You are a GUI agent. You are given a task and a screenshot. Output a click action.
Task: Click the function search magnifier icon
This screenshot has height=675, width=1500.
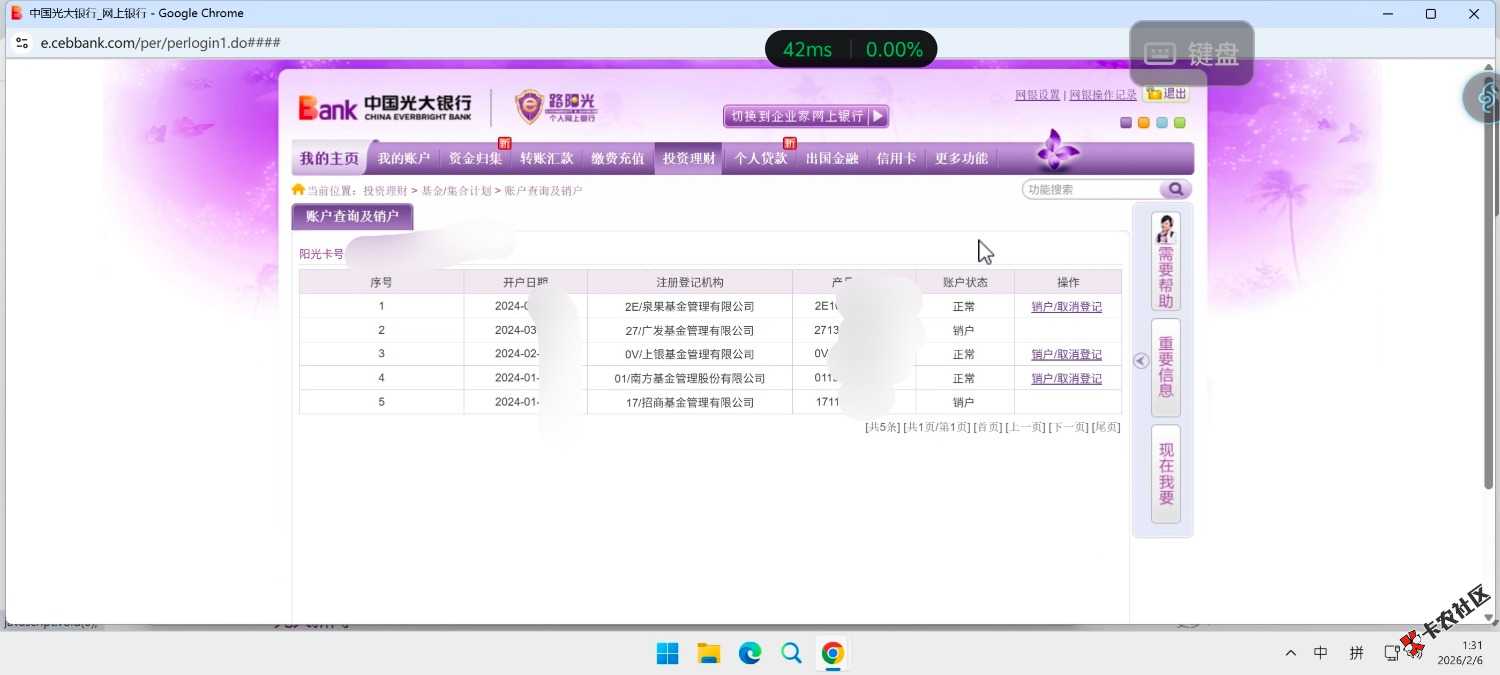pyautogui.click(x=1175, y=190)
